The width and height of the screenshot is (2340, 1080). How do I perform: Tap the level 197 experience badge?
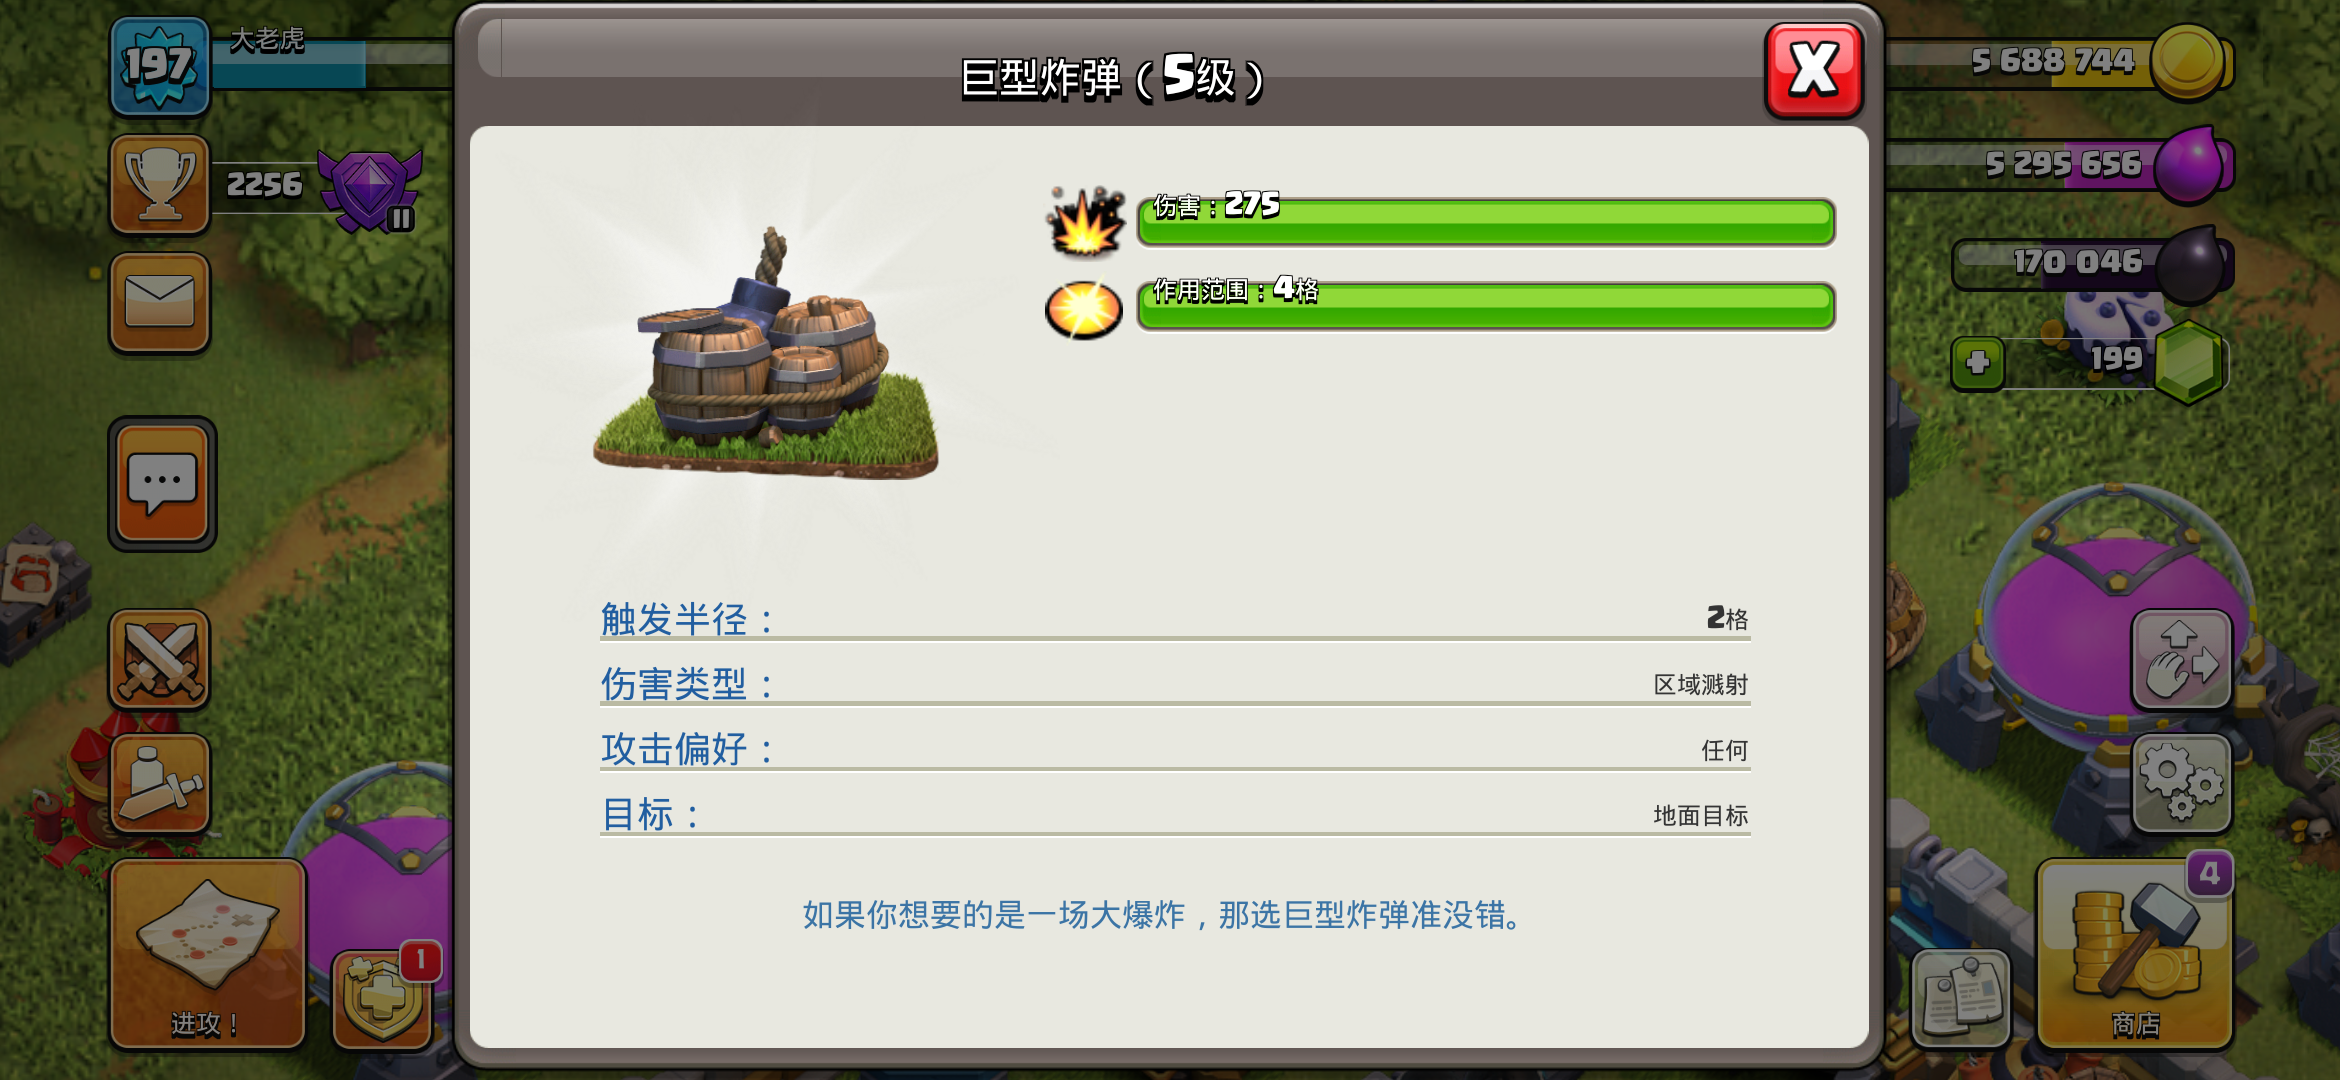click(160, 66)
